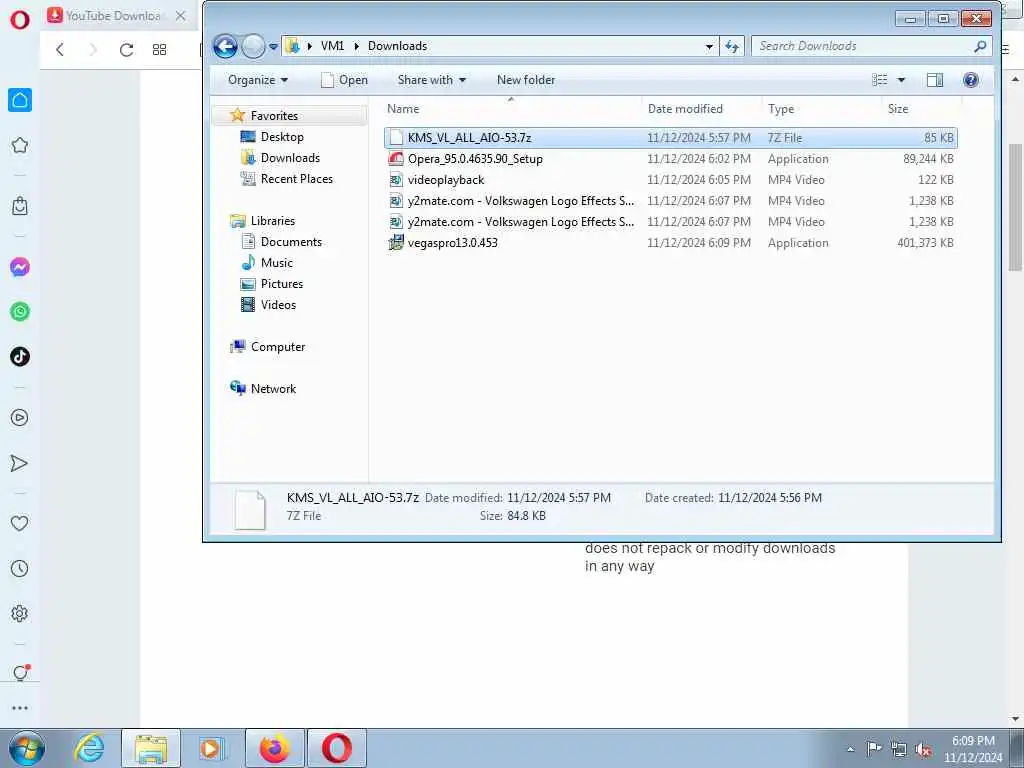This screenshot has width=1024, height=768.
Task: Expand address bar history dropdown
Action: [x=709, y=46]
